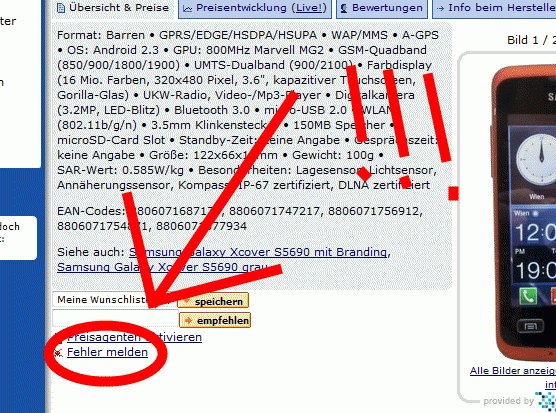Screen dimensions: 556x413
Task: Click the orange Samsung phone product image
Action: (x=523, y=213)
